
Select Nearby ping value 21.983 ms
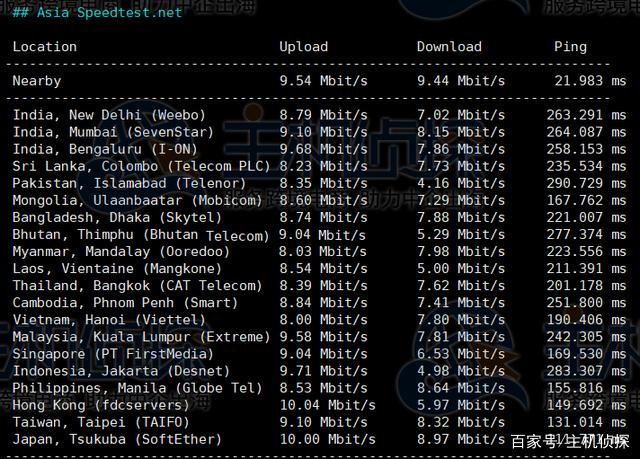[x=590, y=81]
